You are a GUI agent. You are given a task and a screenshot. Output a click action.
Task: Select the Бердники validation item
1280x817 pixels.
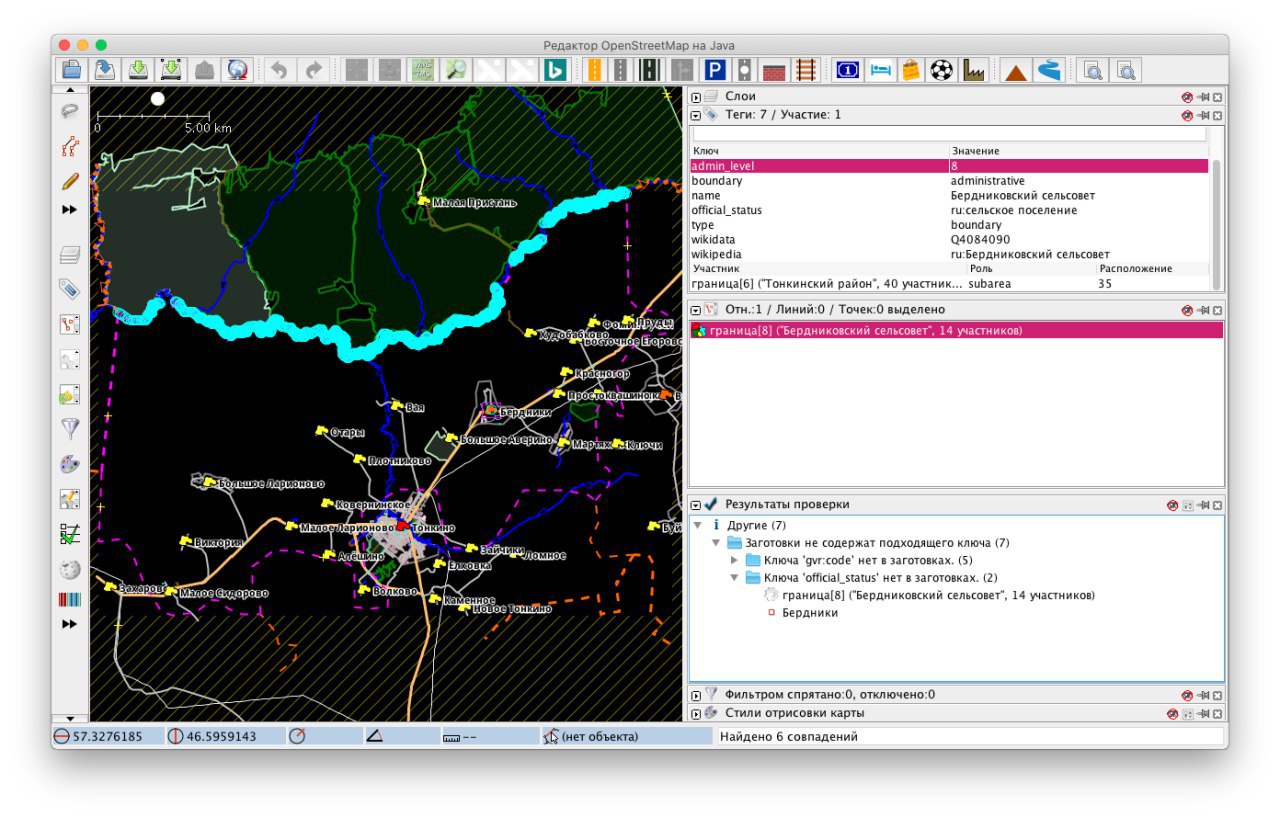809,613
